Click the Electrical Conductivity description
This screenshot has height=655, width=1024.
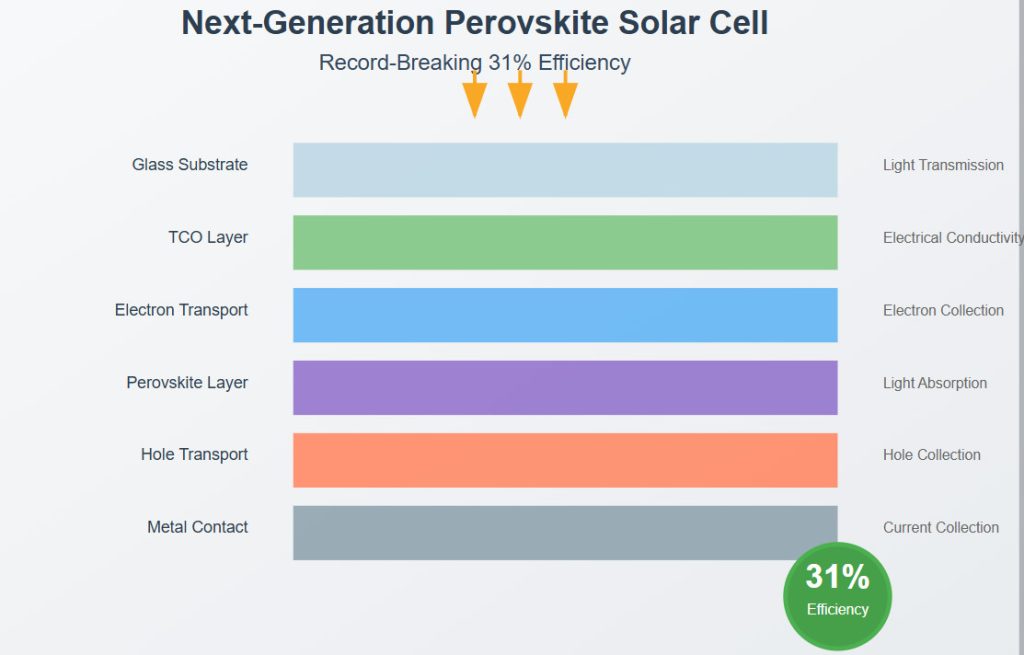tap(953, 238)
